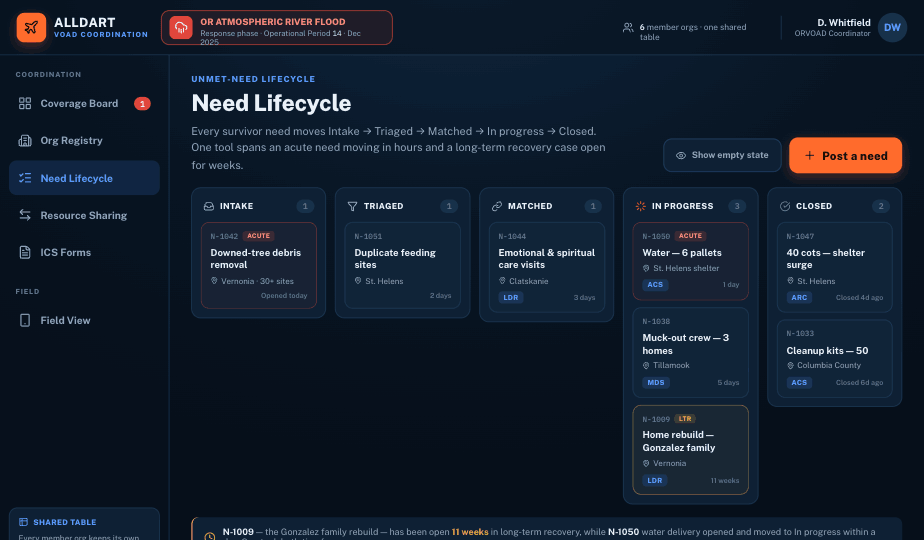Open Downed-tree debris removal card
The height and width of the screenshot is (540, 924).
(x=259, y=265)
